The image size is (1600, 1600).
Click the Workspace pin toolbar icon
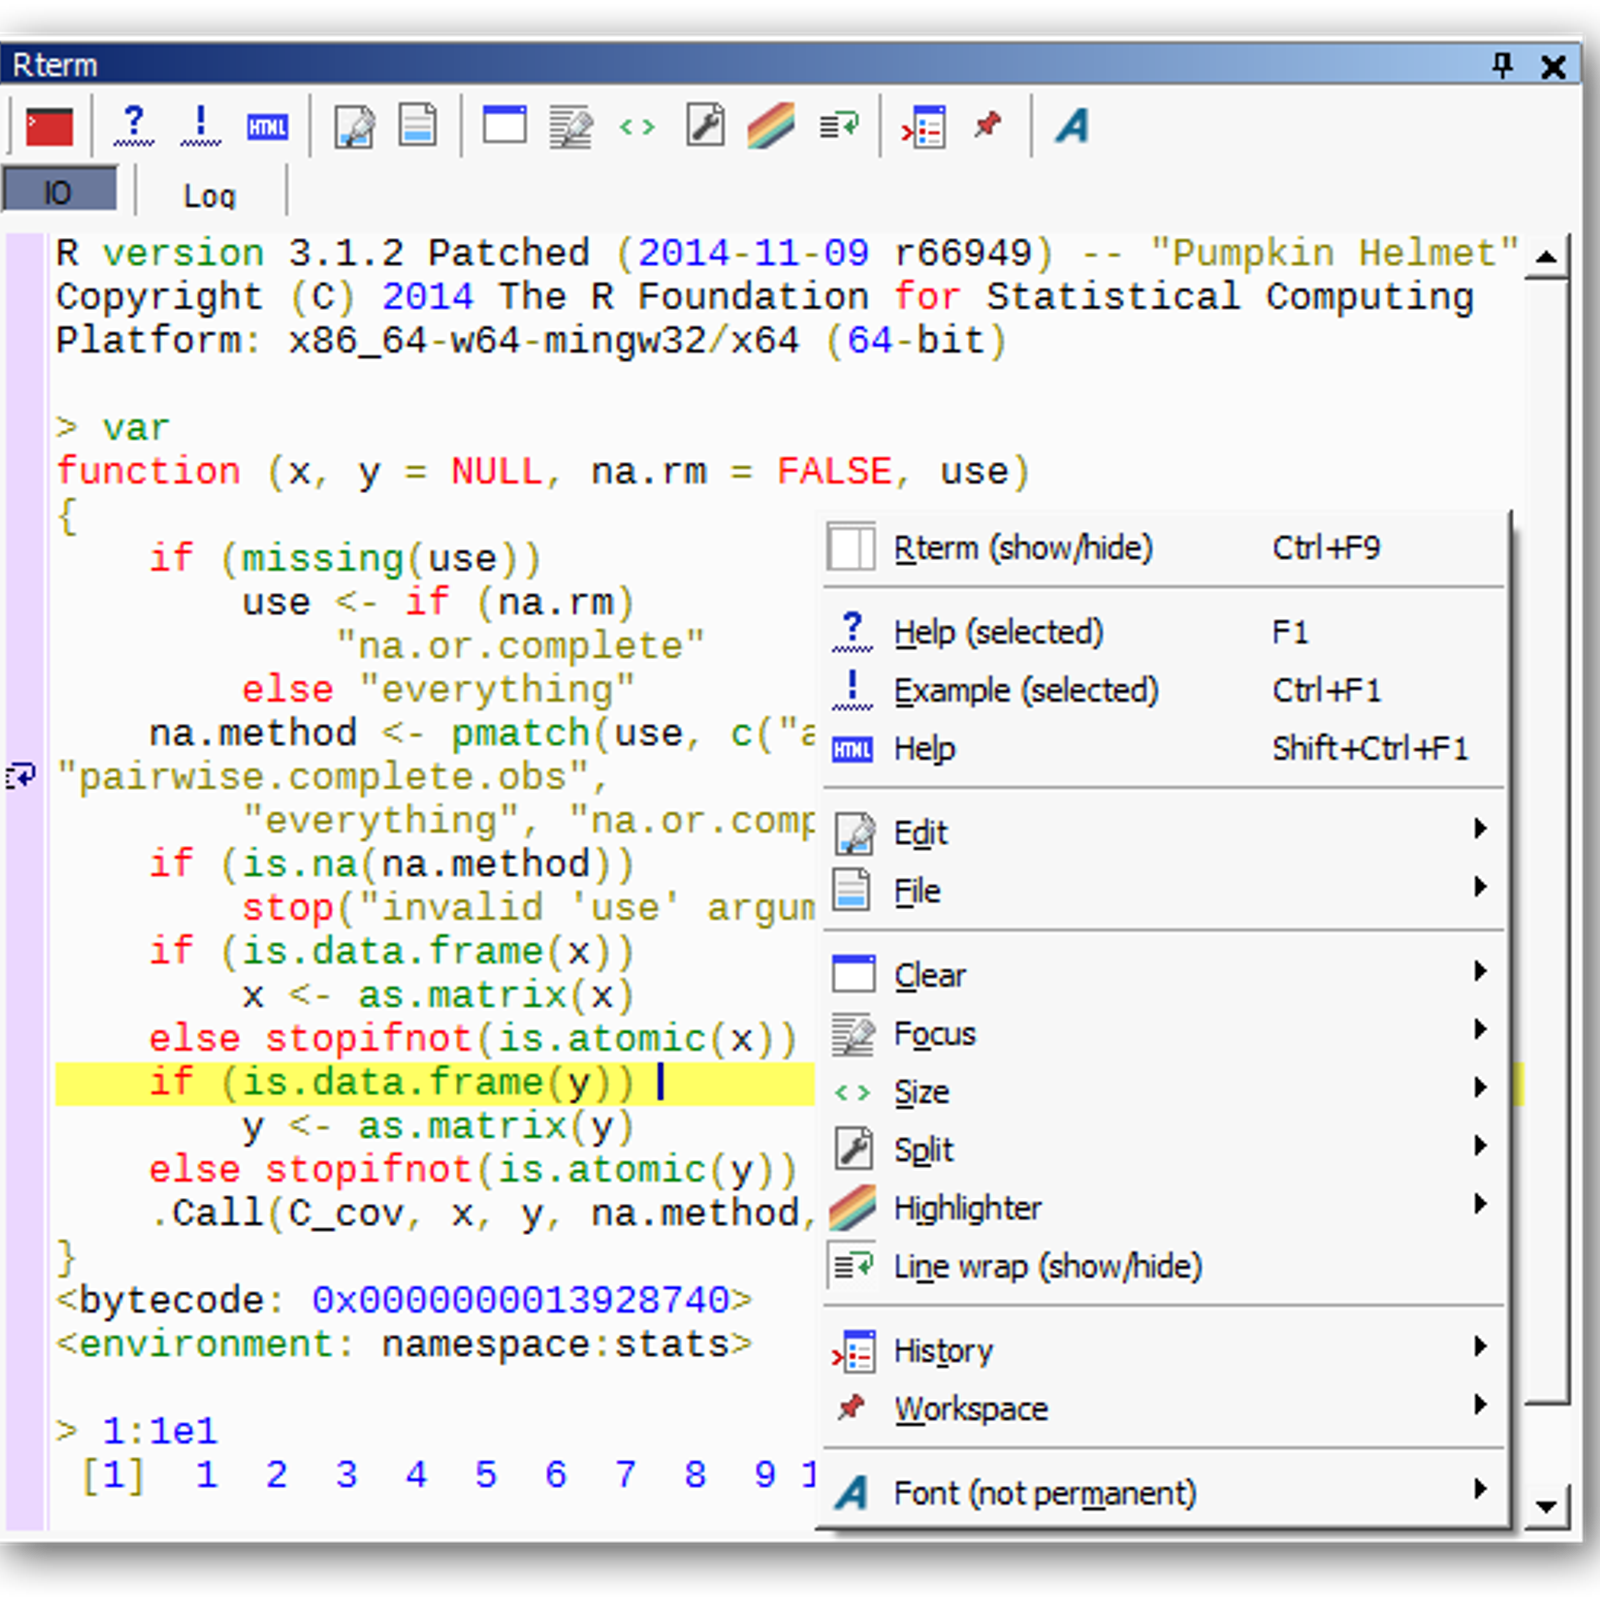[x=988, y=125]
